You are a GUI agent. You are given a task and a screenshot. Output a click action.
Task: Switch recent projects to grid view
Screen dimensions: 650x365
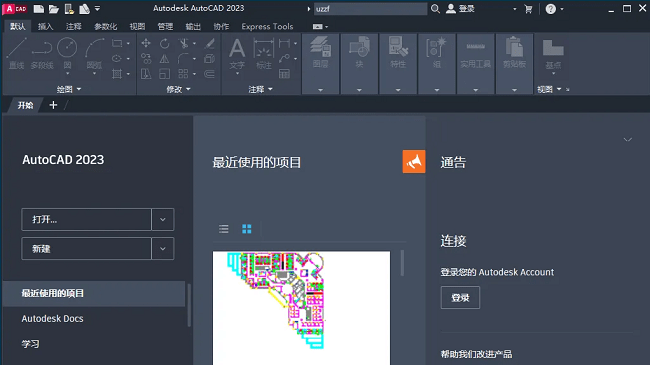[247, 229]
